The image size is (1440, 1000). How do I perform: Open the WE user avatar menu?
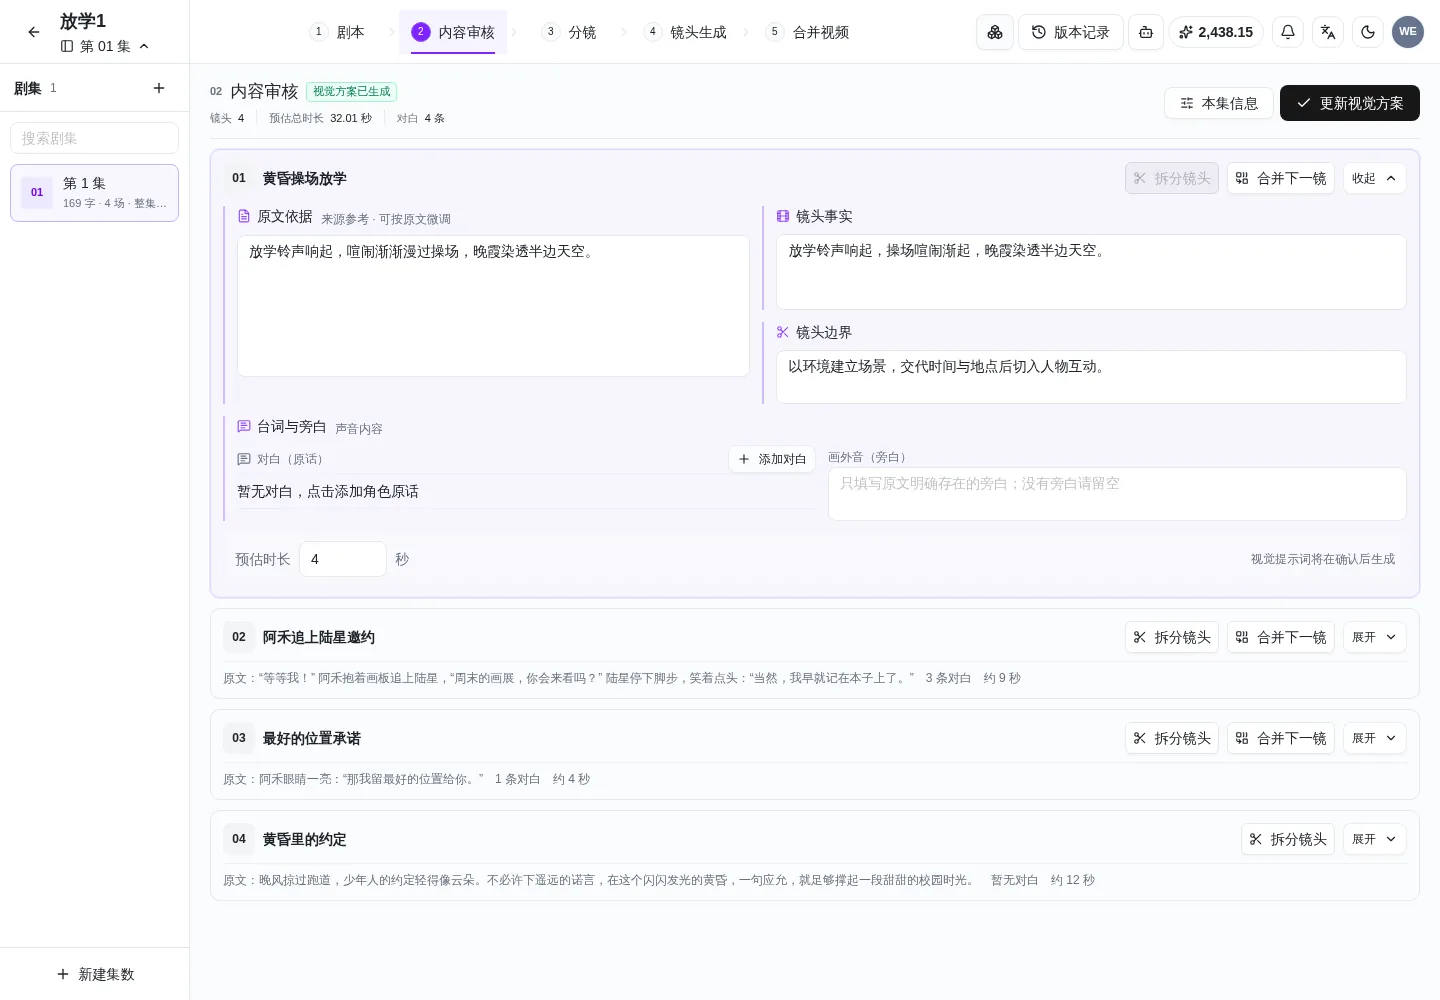click(1408, 32)
